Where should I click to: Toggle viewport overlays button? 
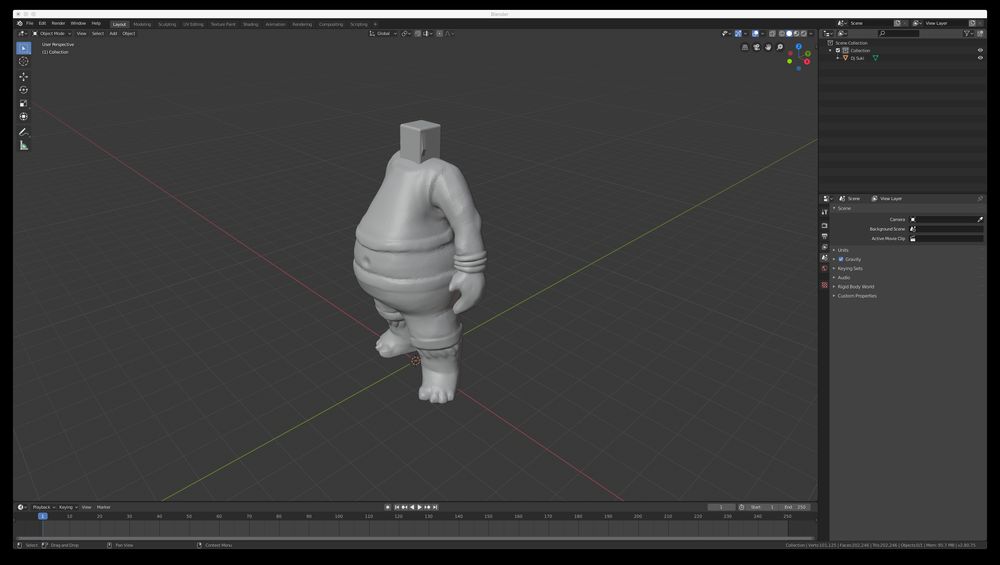tap(756, 34)
